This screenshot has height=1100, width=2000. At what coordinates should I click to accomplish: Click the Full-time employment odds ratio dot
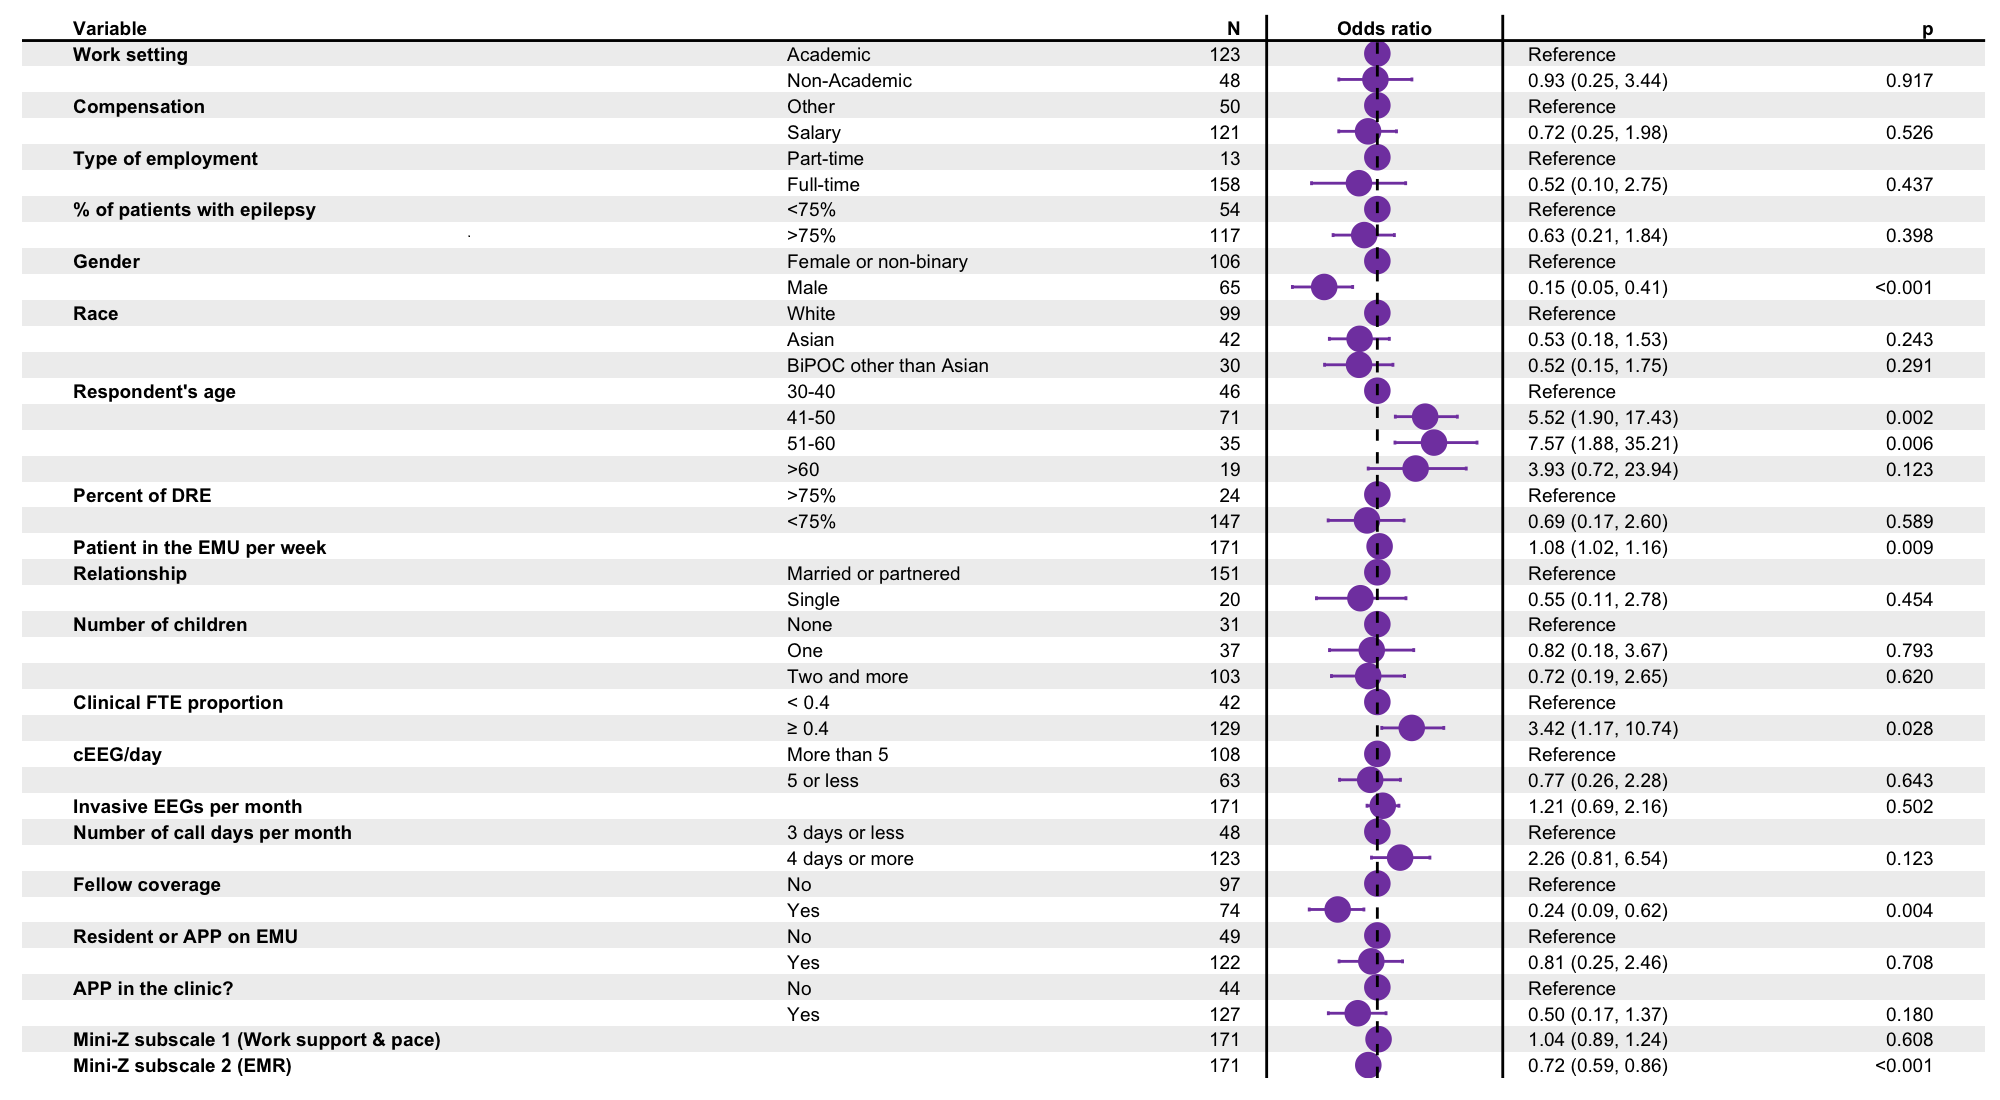pyautogui.click(x=1358, y=183)
